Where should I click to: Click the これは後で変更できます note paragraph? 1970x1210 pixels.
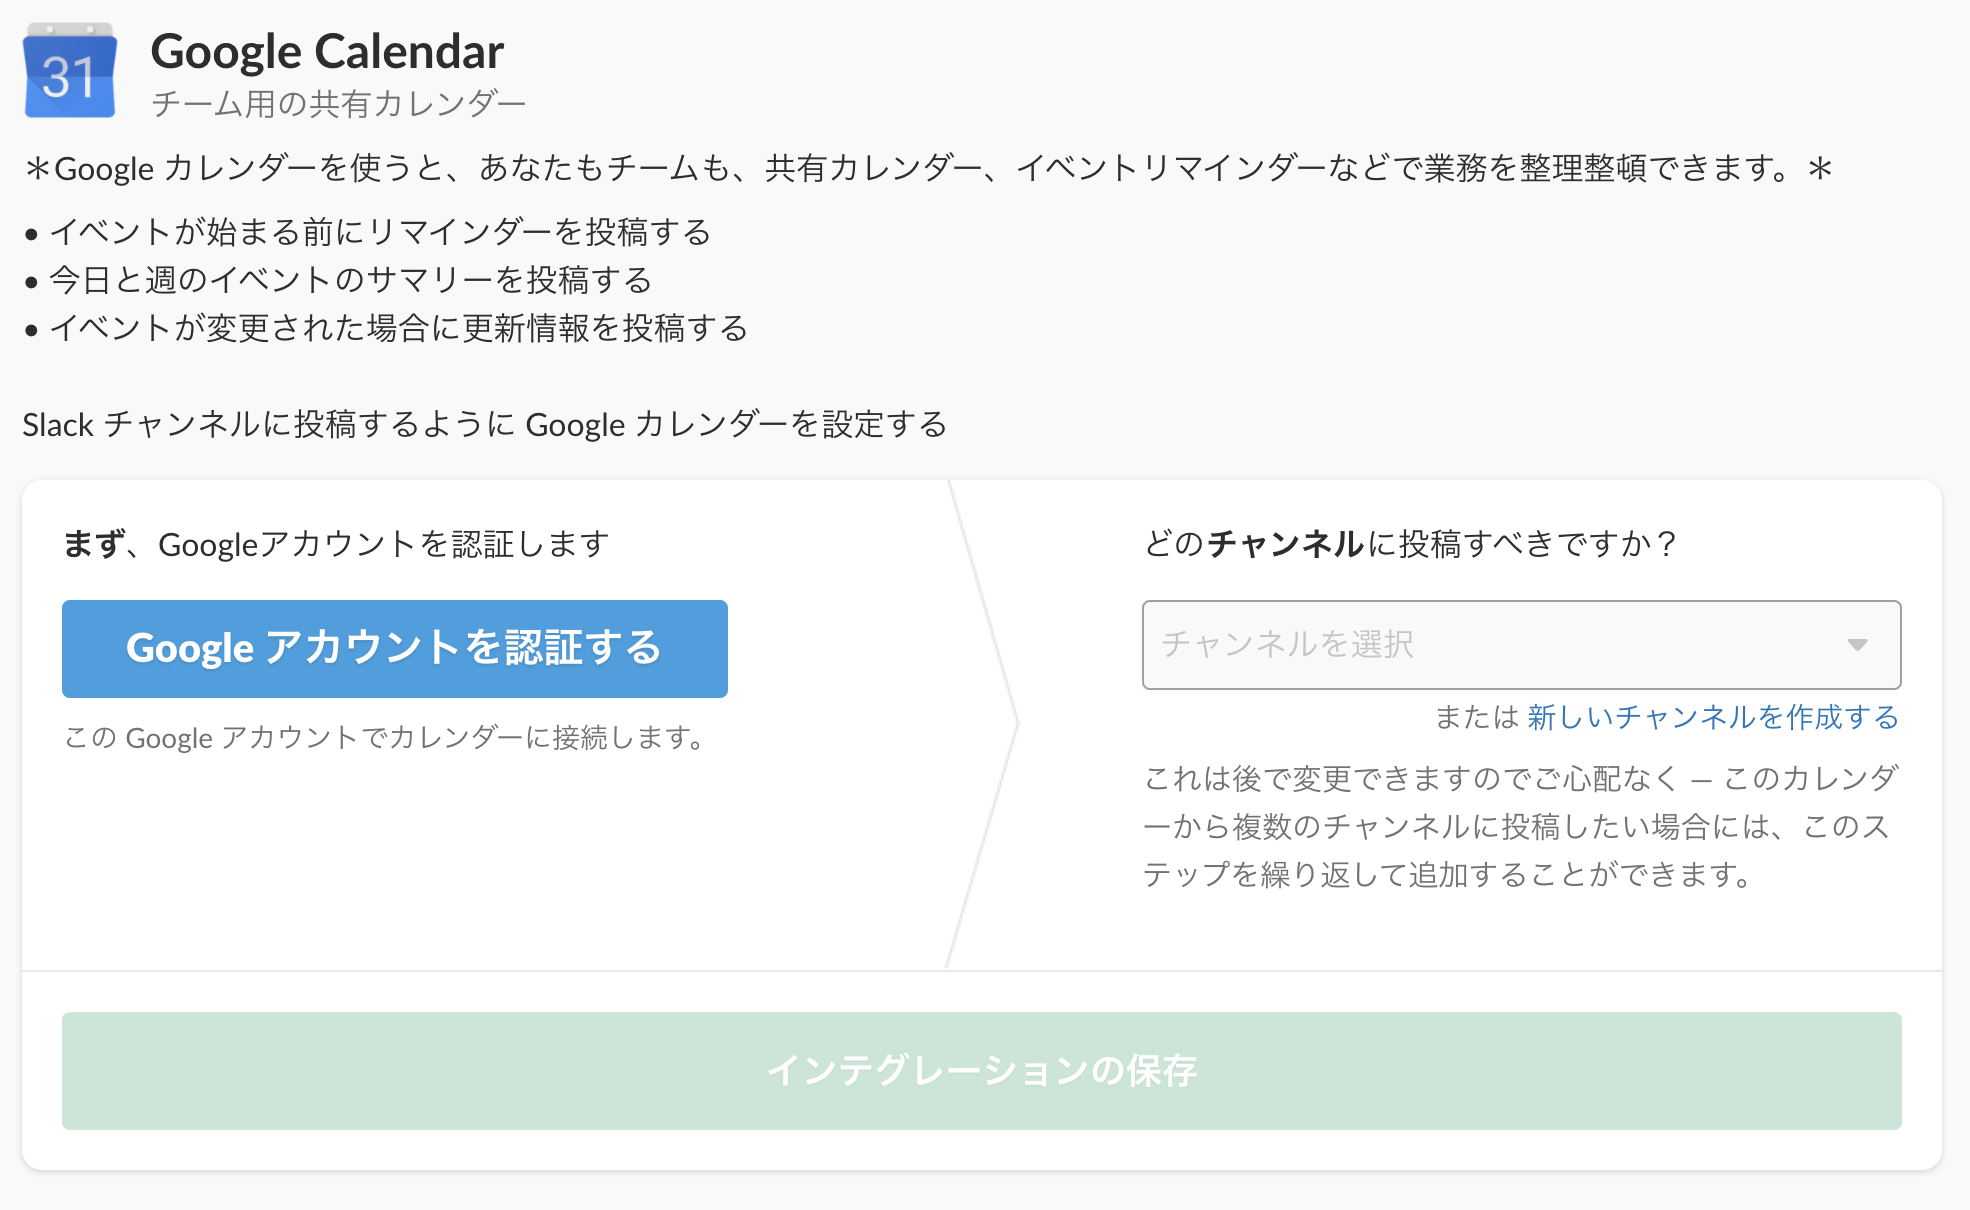(1520, 826)
